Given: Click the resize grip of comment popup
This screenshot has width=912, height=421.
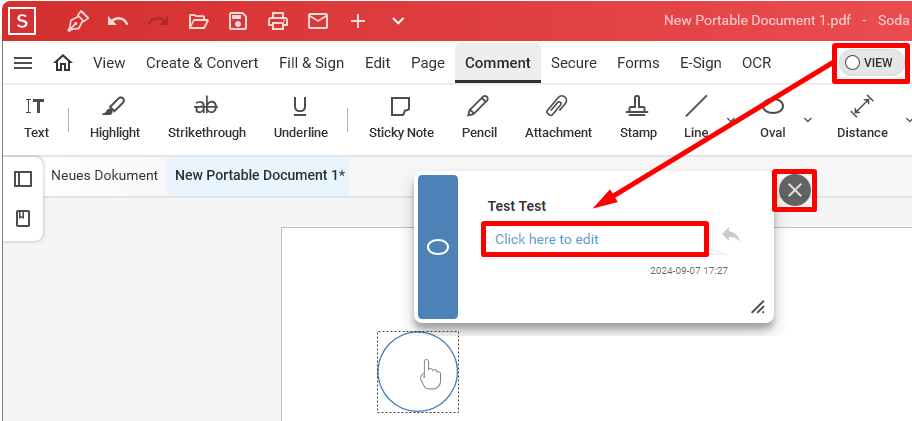Looking at the screenshot, I should 758,307.
